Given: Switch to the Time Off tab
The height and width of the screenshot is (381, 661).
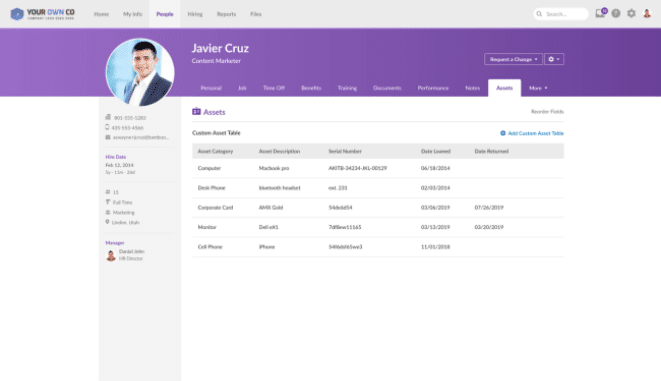Looking at the screenshot, I should click(x=274, y=88).
